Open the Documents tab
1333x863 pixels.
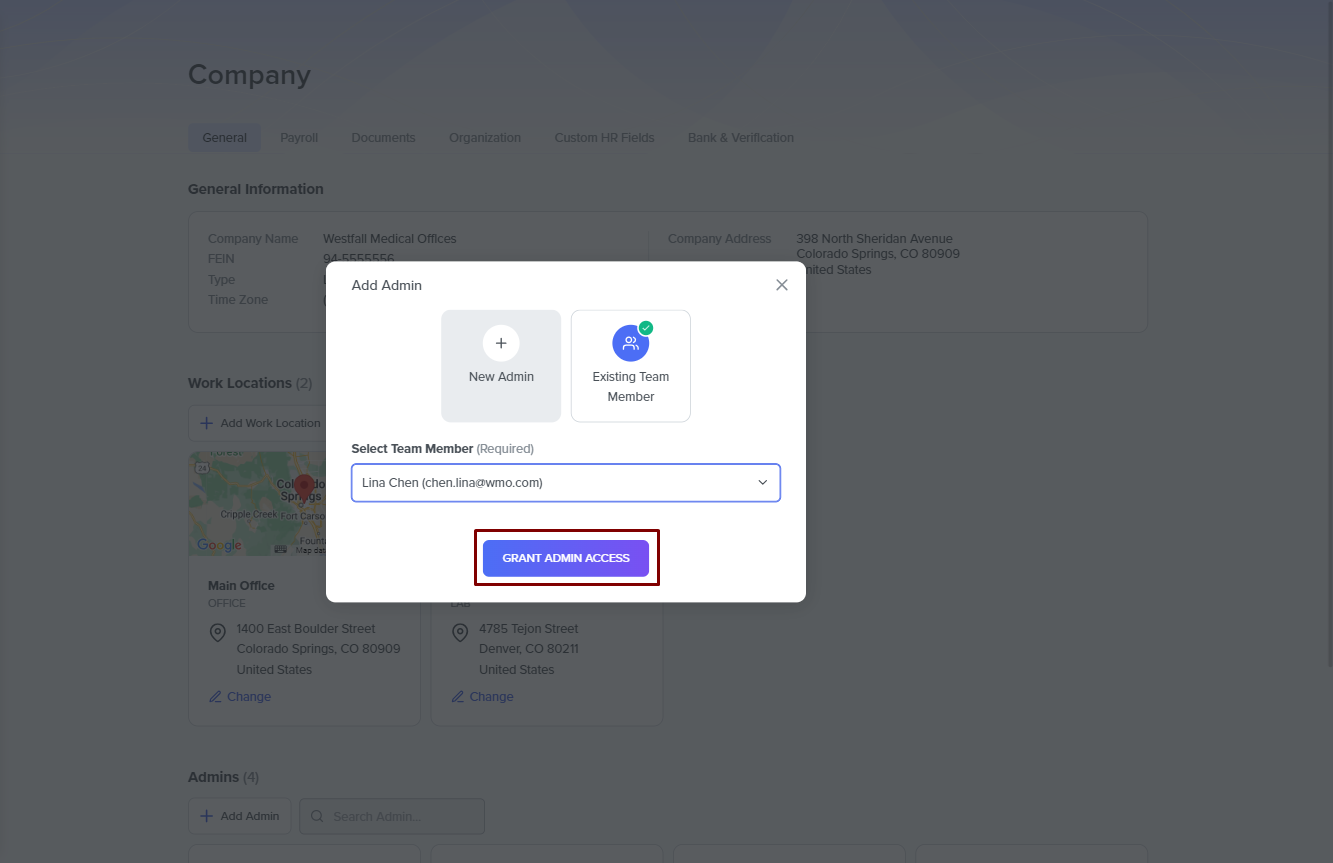coord(383,138)
